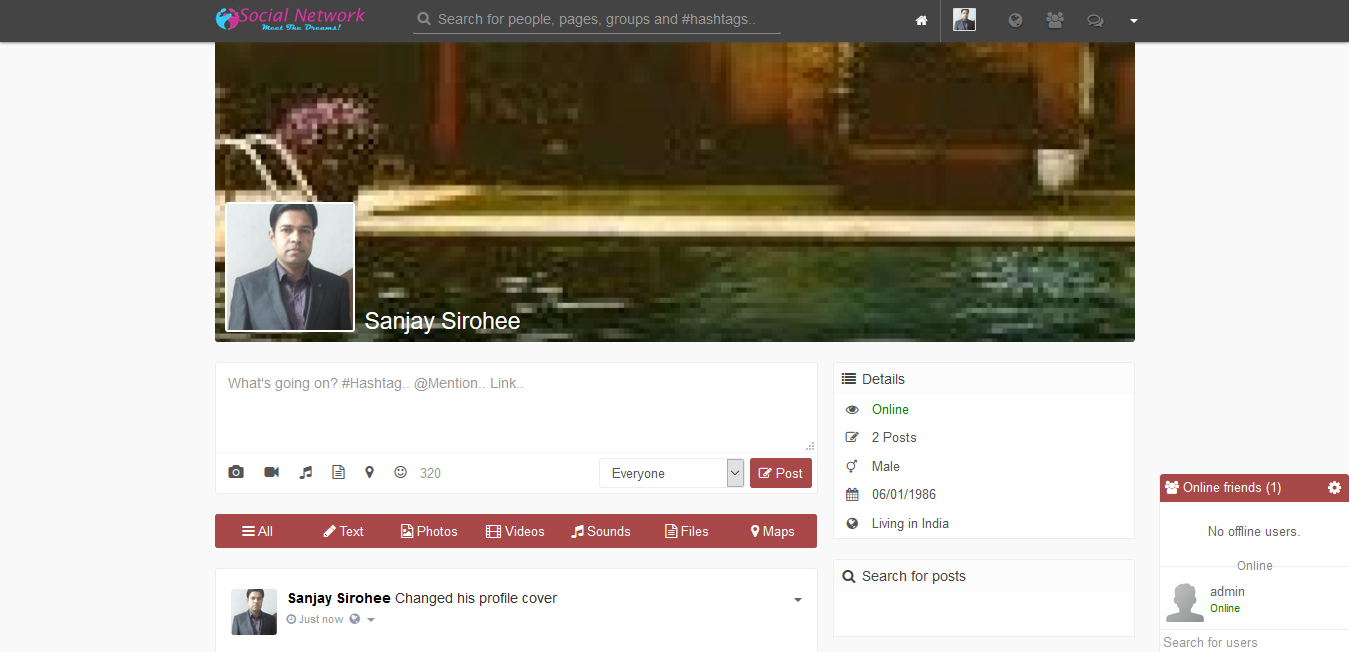
Task: Open friend requests icon in navbar
Action: coord(1054,20)
